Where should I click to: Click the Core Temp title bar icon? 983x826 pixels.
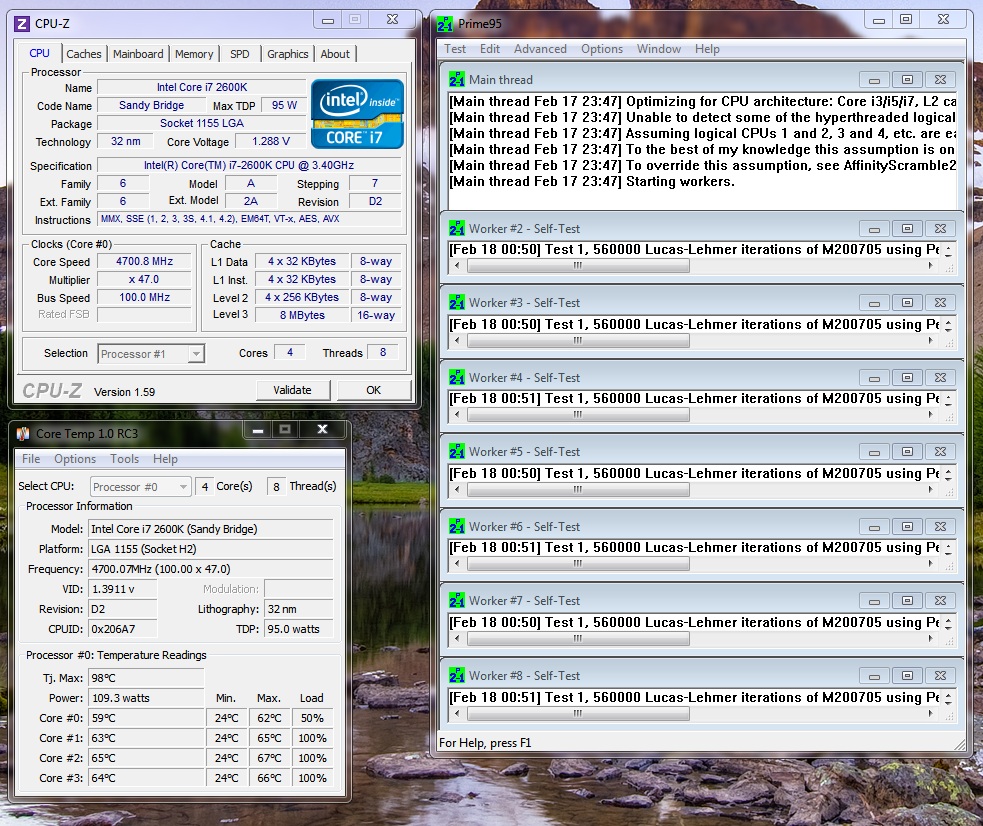(x=23, y=434)
